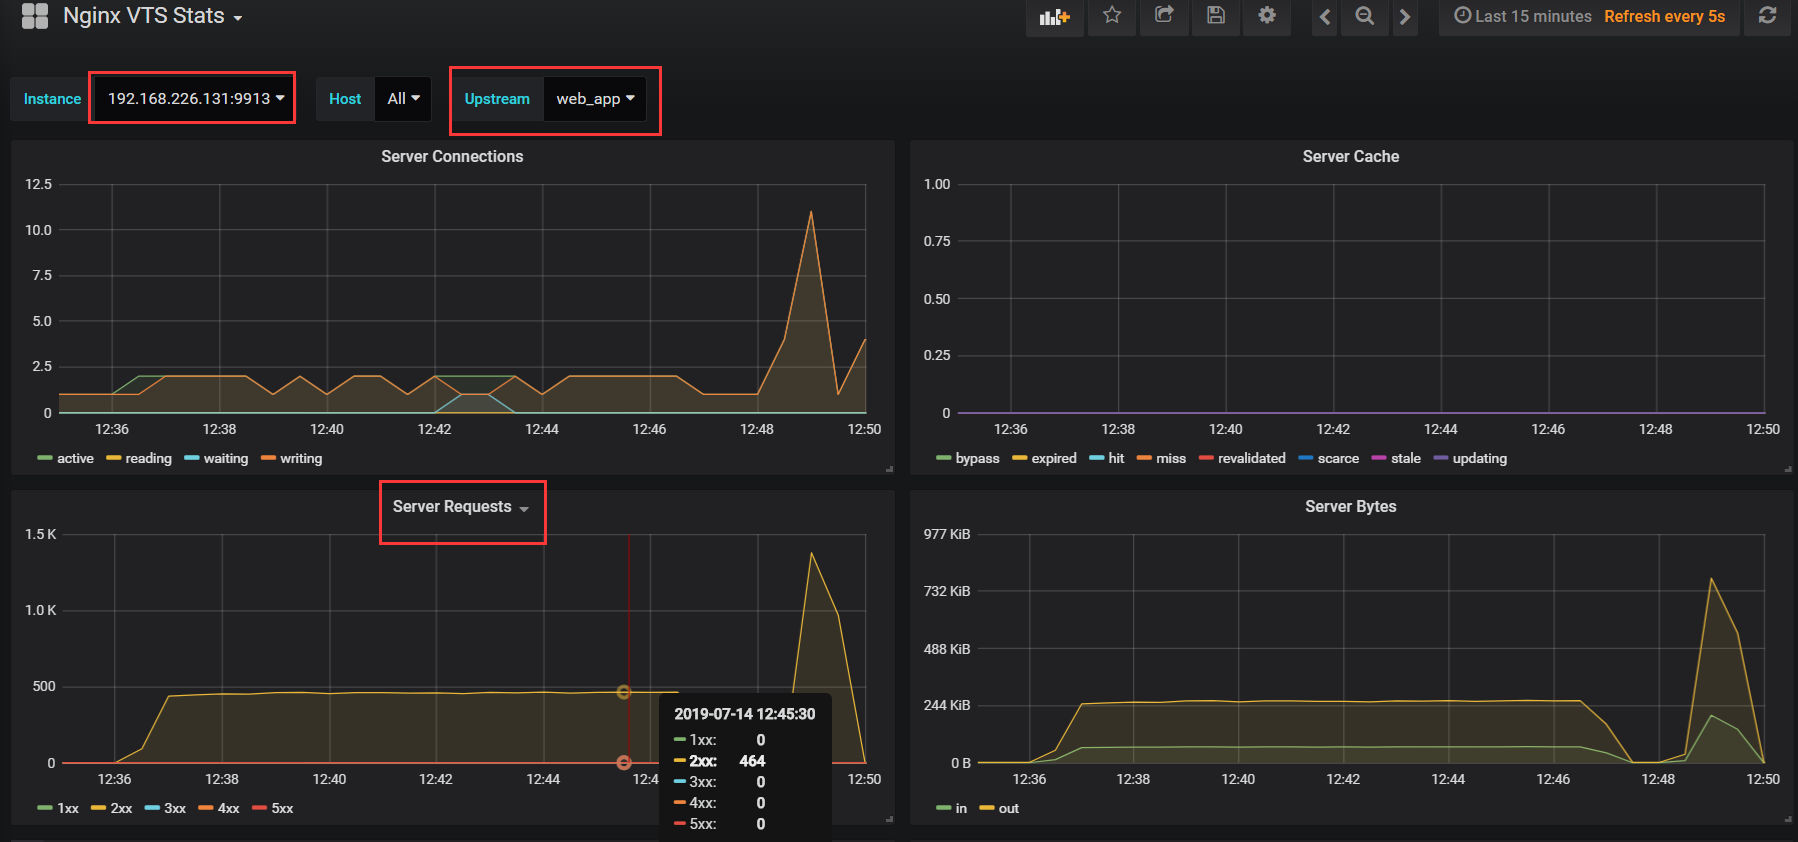Image resolution: width=1798 pixels, height=842 pixels.
Task: Save the dashboard with disk icon
Action: click(1215, 16)
